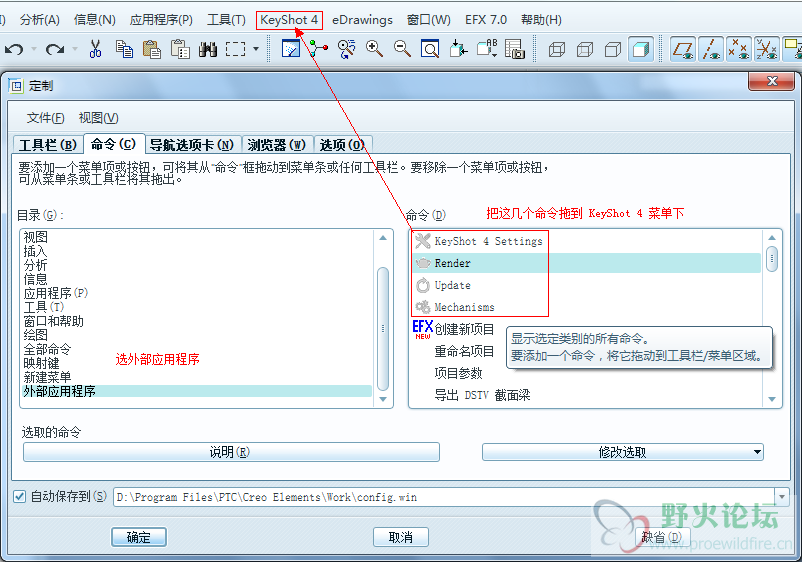
Task: Click the Undo arrow icon
Action: click(14, 49)
